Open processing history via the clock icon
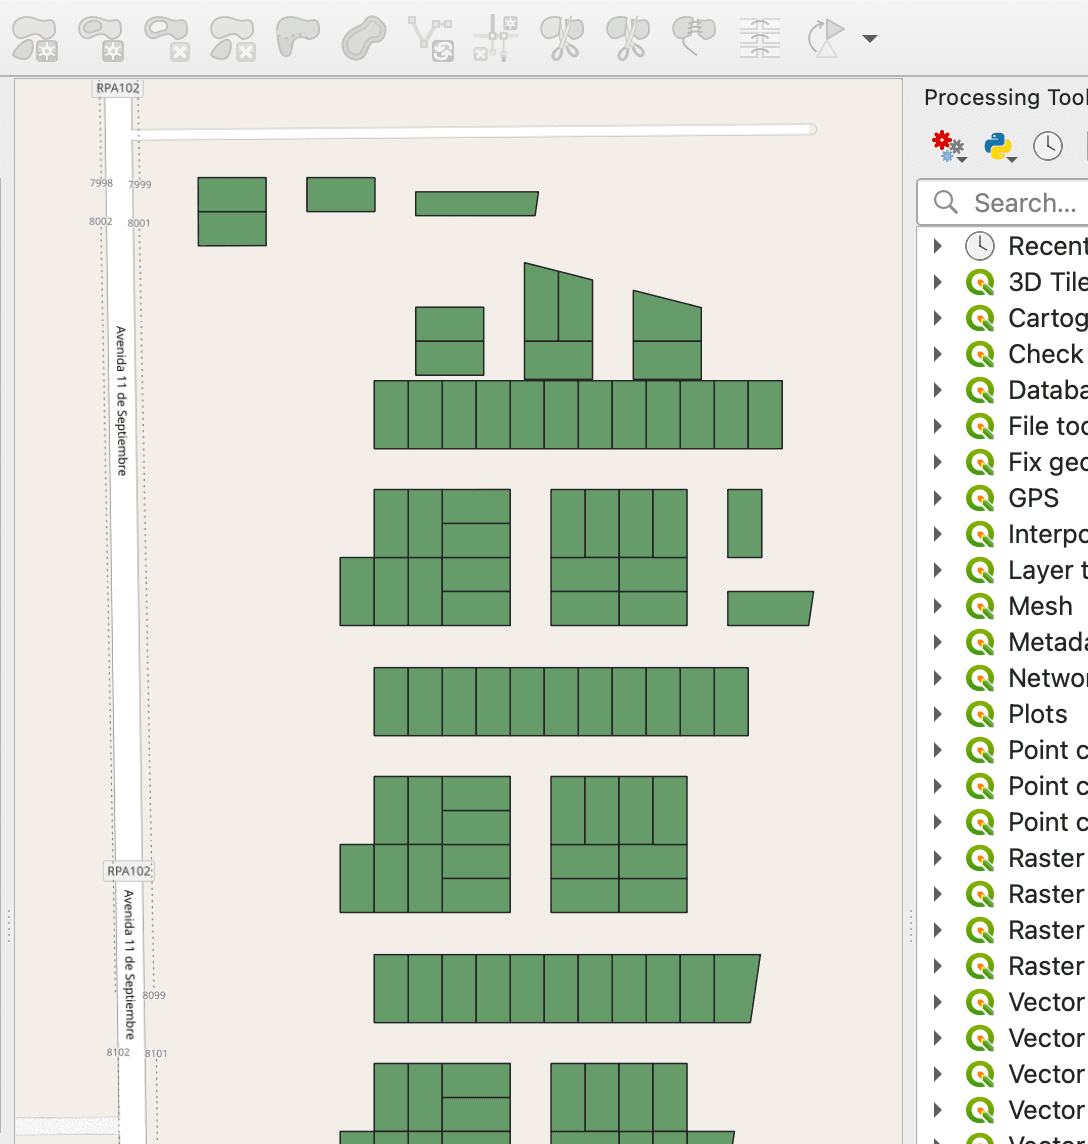Viewport: 1088px width, 1144px height. pos(1047,146)
